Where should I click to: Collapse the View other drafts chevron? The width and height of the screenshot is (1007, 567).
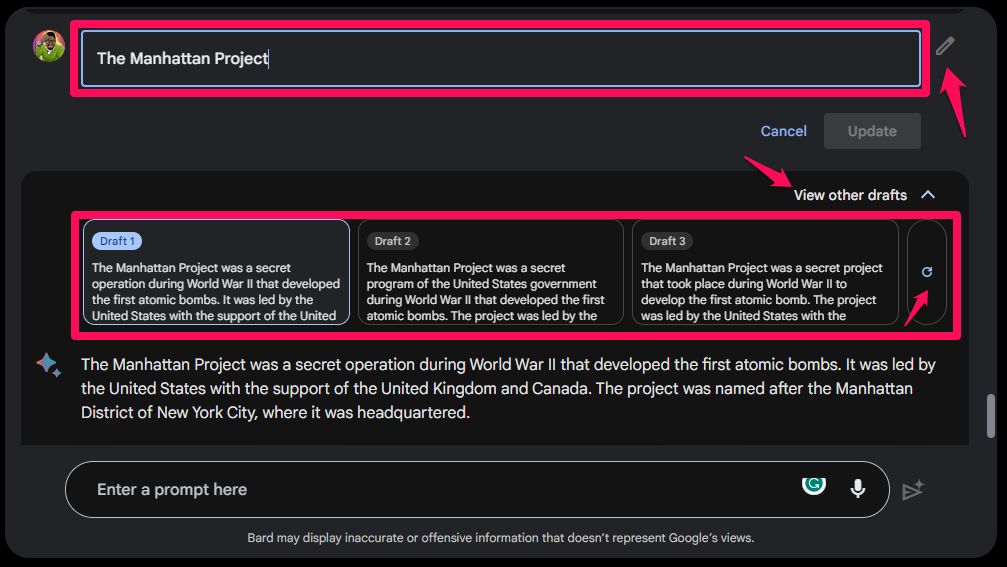[928, 195]
